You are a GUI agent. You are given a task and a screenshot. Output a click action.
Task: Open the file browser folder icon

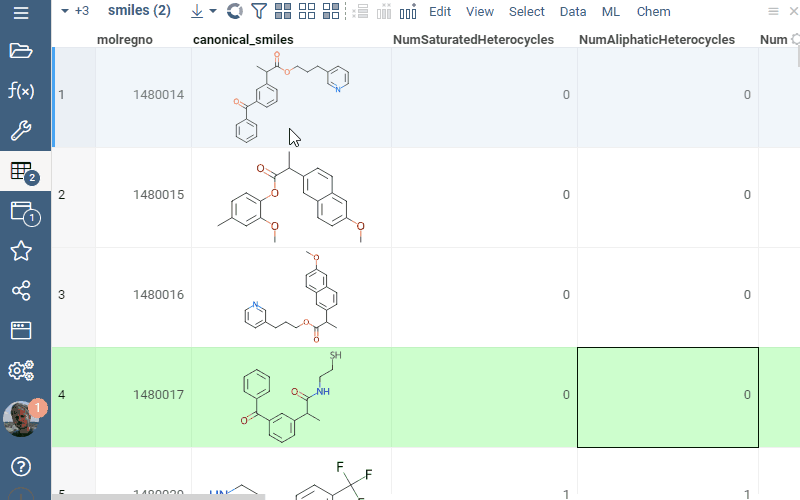[x=21, y=52]
